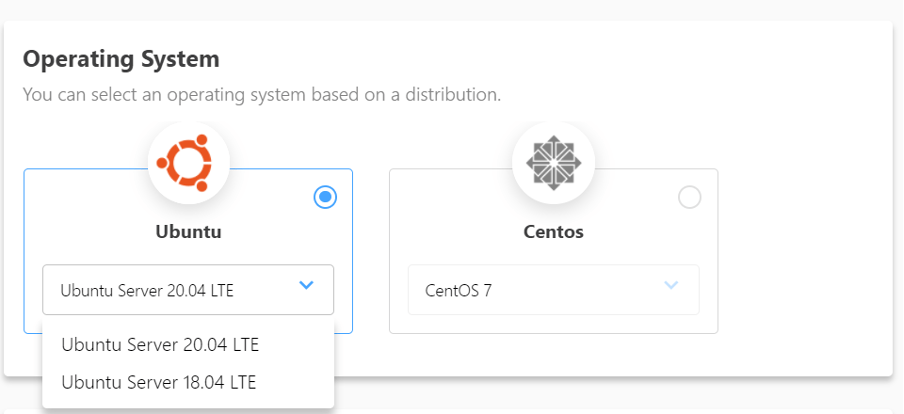Screen dimensions: 904x414
Task: Open the CentOS 7 version dropdown
Action: coord(553,289)
